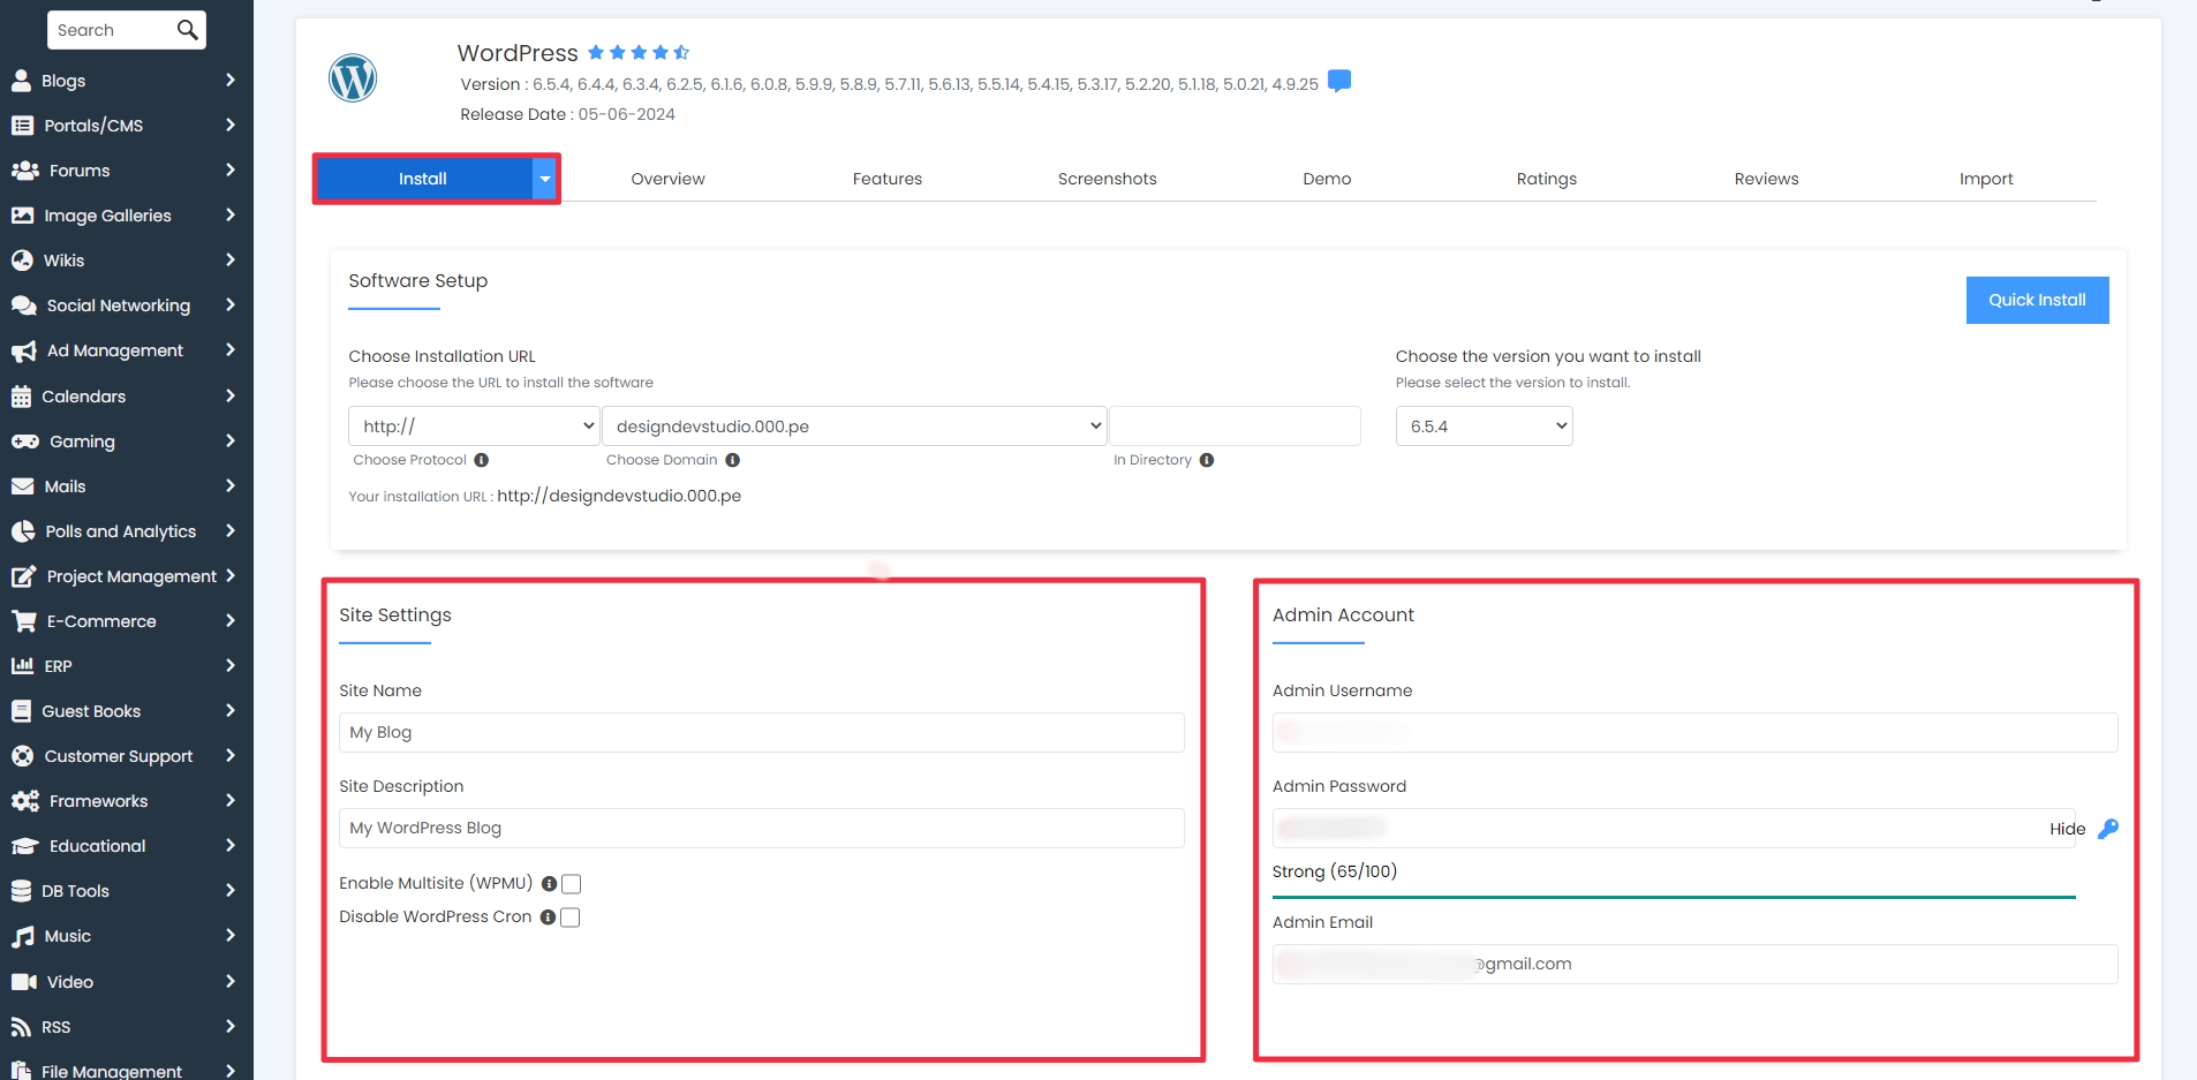Image resolution: width=2197 pixels, height=1080 pixels.
Task: Open the http:// protocol dropdown
Action: (473, 426)
